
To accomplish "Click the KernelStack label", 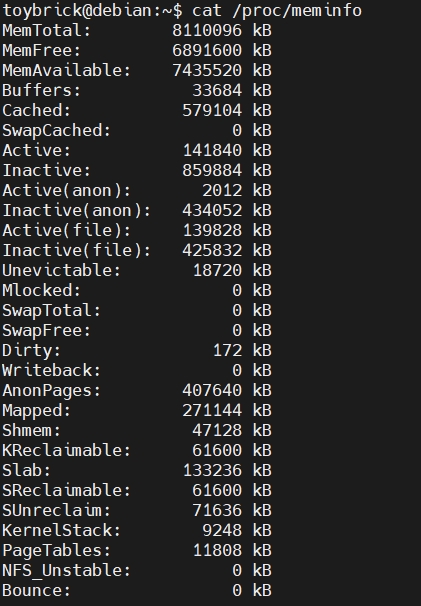I will [62, 531].
